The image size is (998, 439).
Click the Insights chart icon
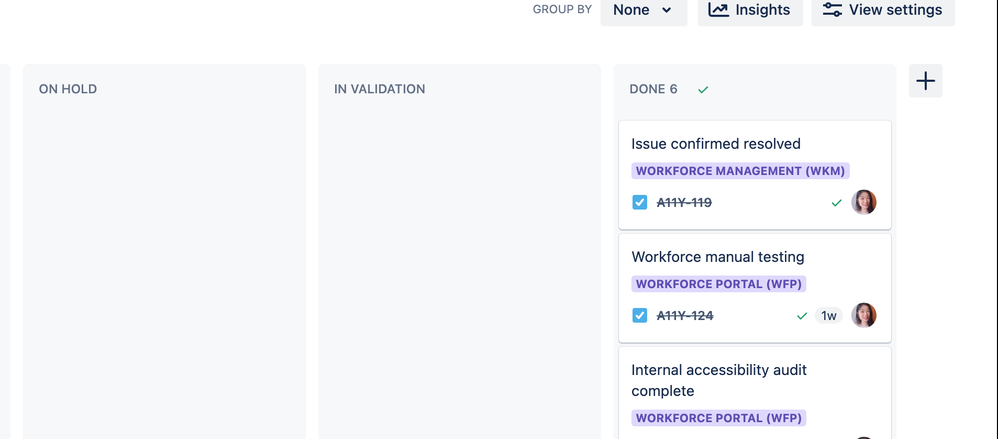click(x=719, y=10)
